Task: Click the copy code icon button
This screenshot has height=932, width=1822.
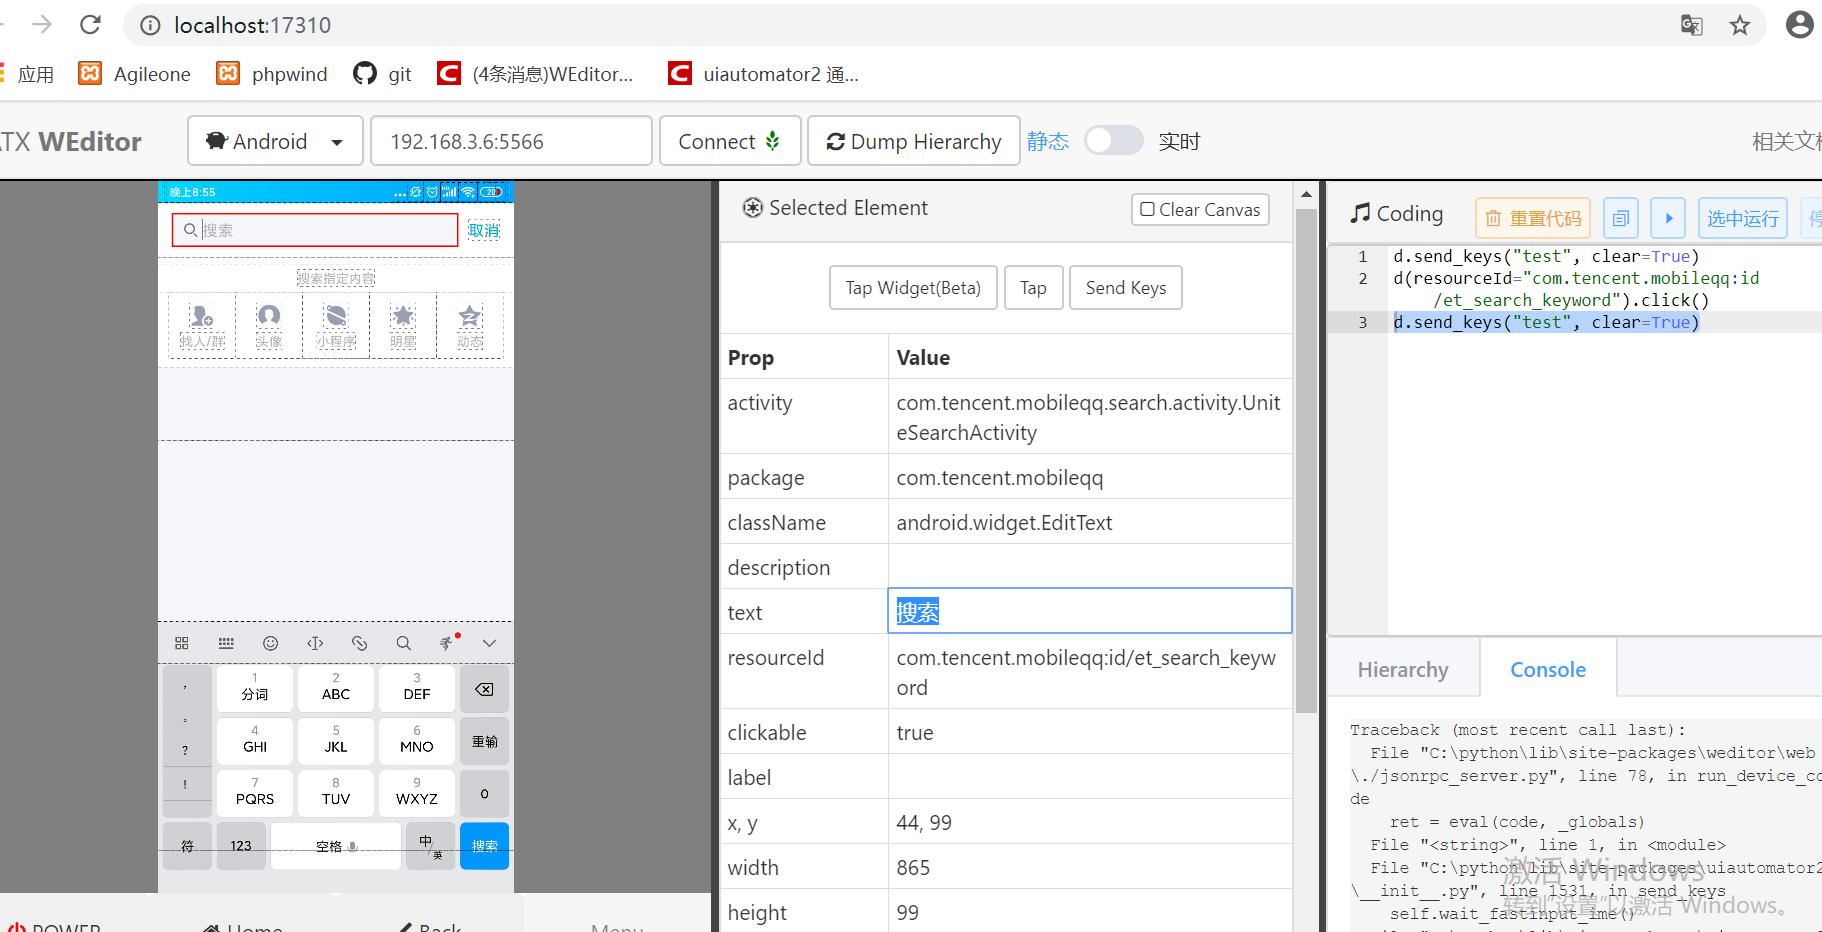Action: tap(1621, 218)
